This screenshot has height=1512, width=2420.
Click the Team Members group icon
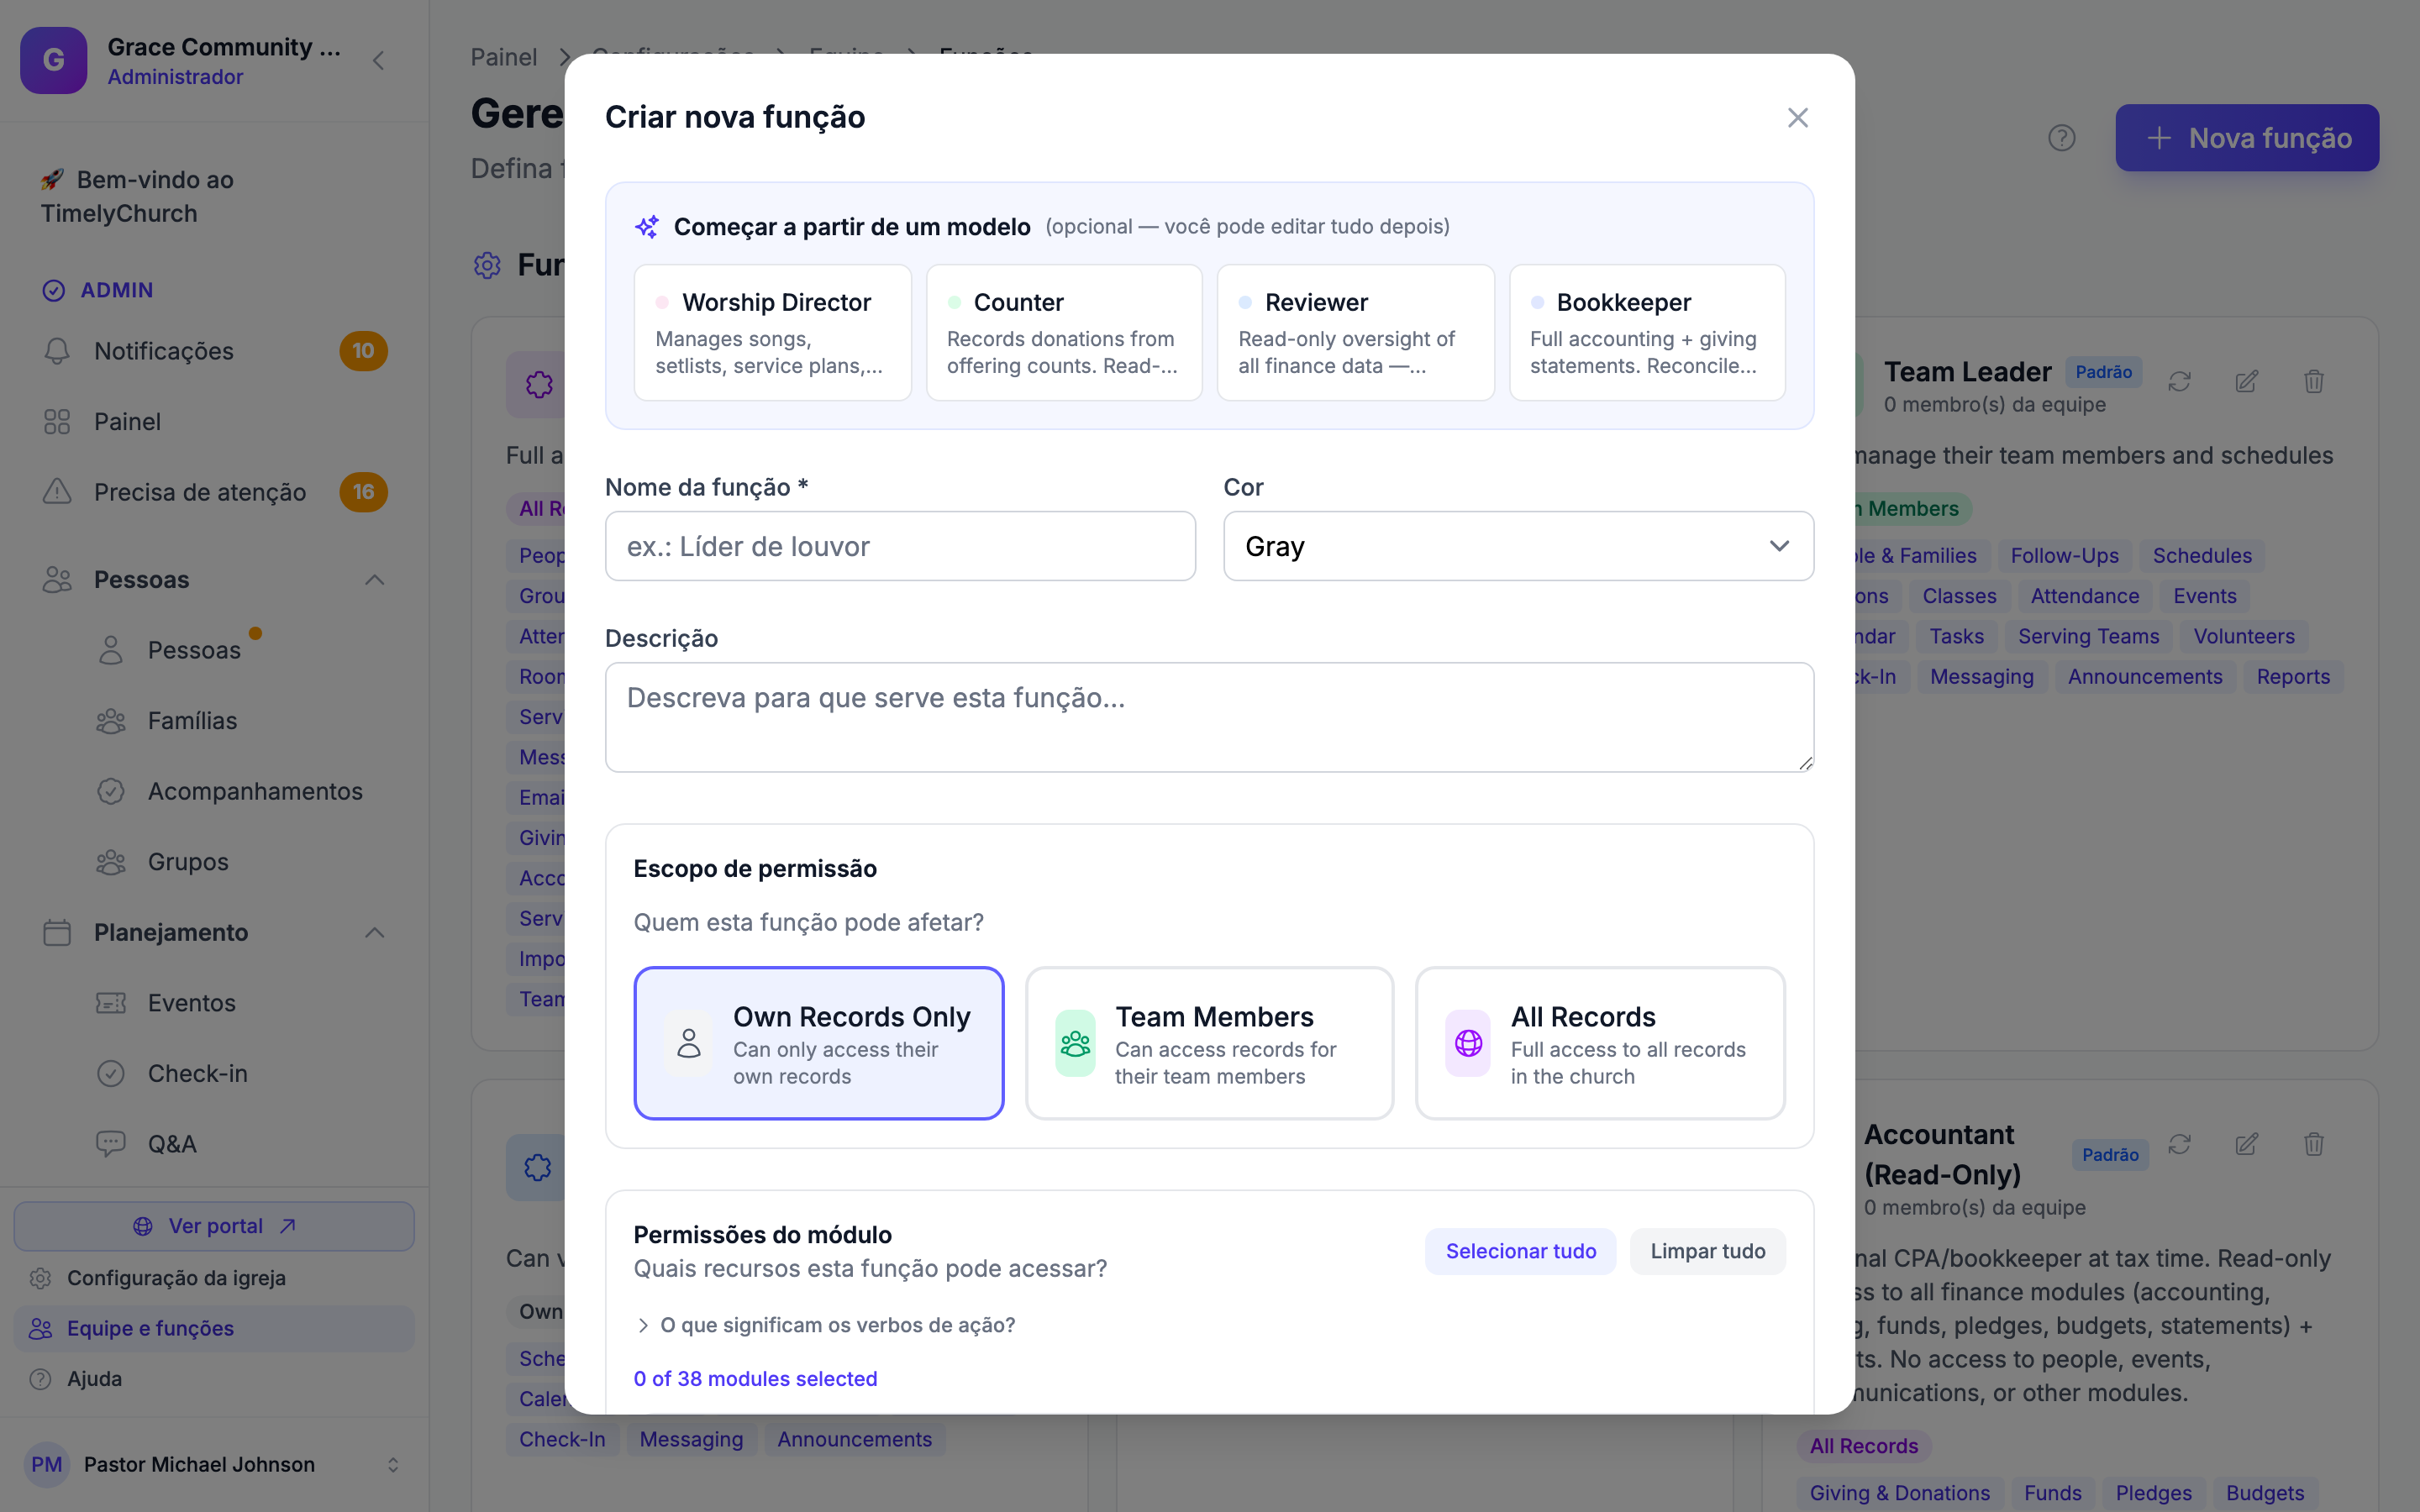[x=1075, y=1043]
